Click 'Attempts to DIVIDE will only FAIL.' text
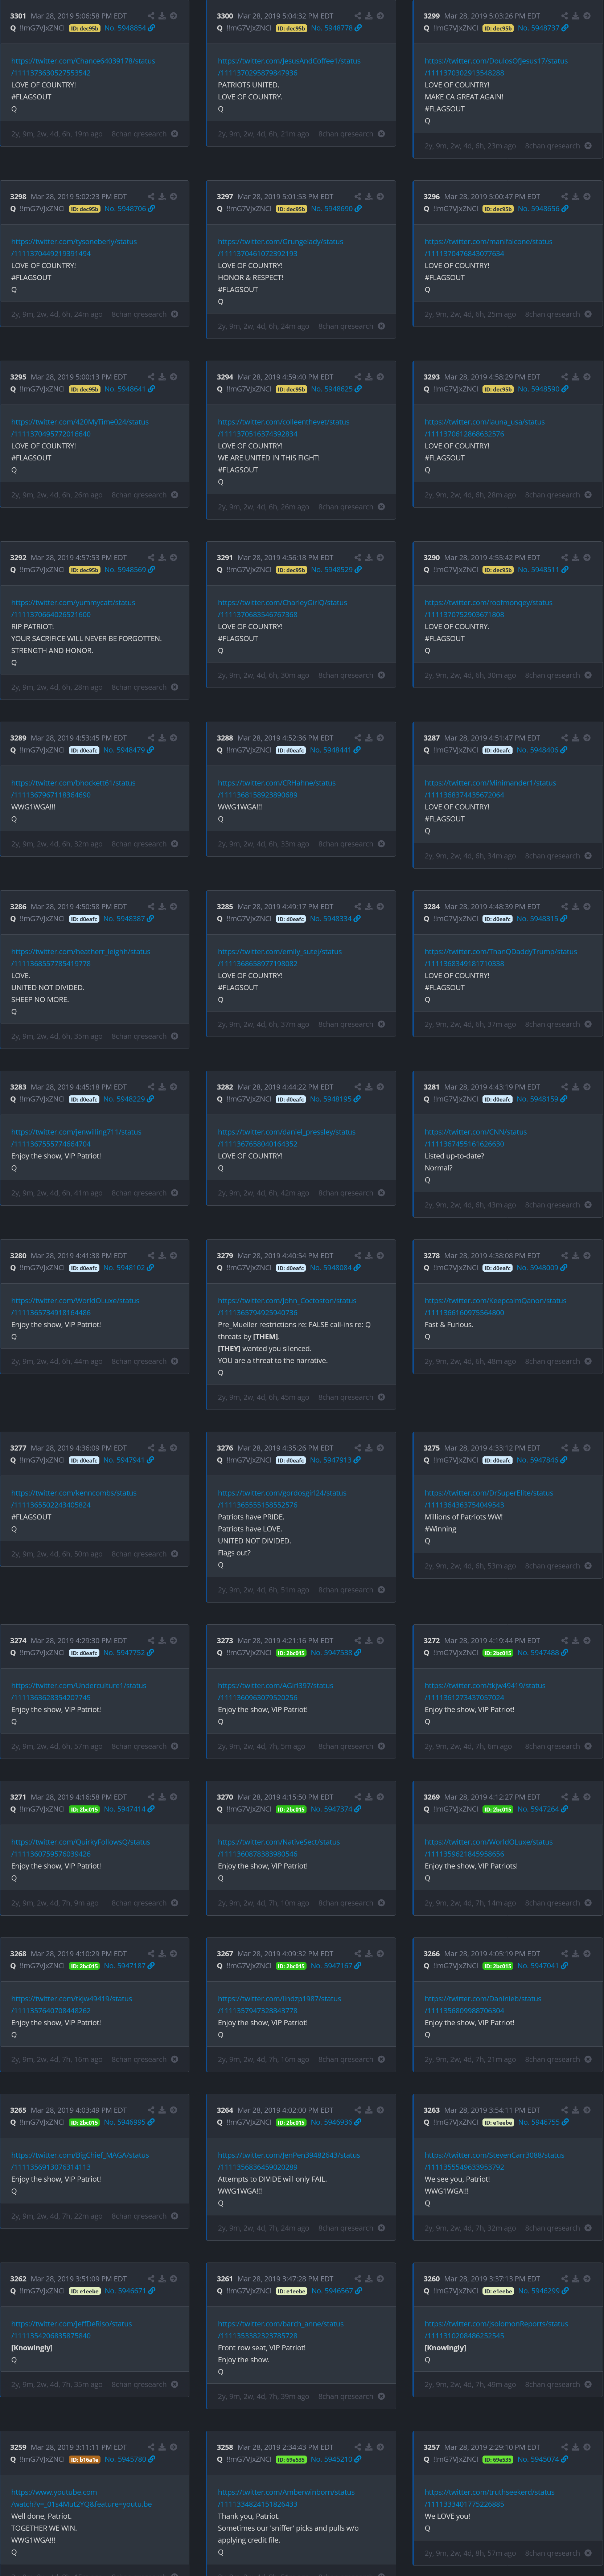Viewport: 604px width, 2576px height. [272, 2179]
